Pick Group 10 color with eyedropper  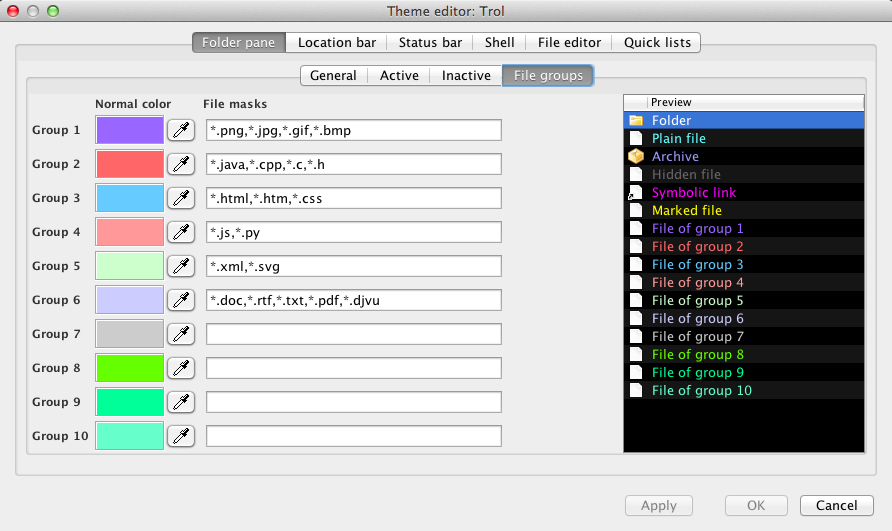181,436
